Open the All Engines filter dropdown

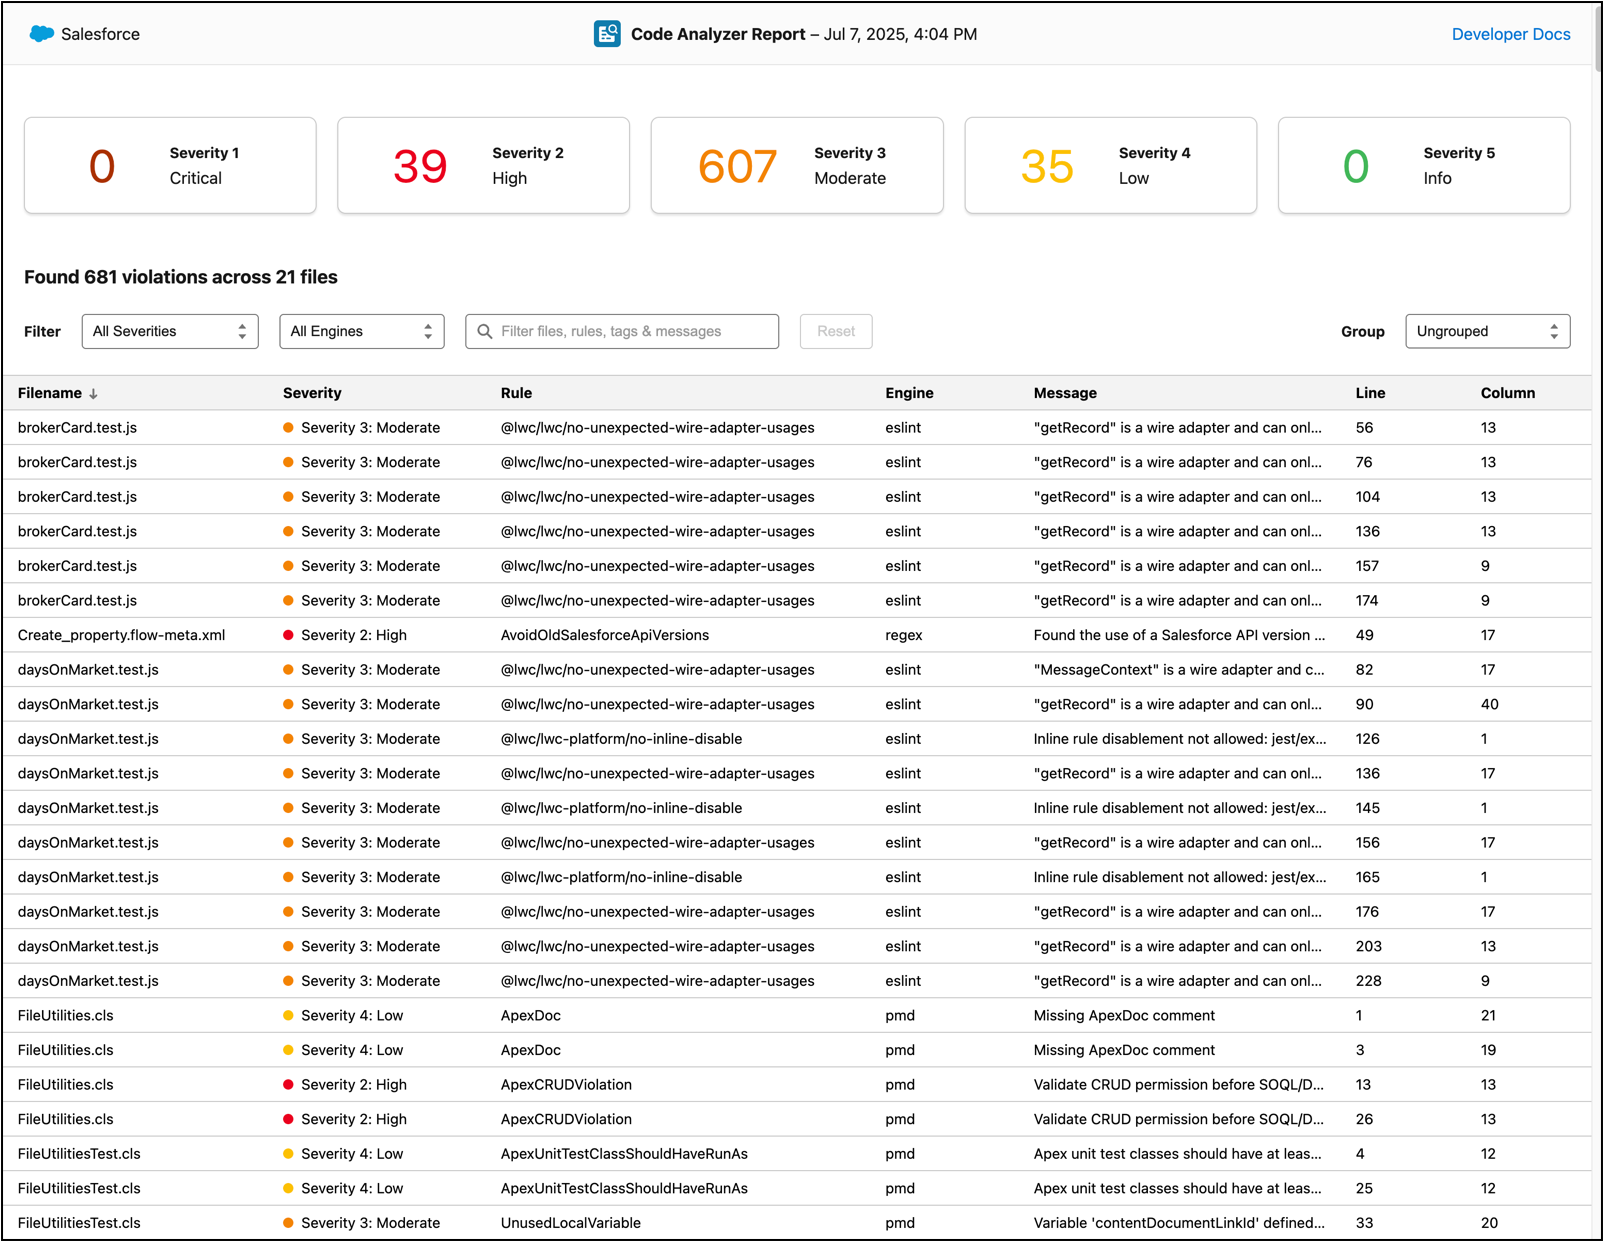click(x=362, y=331)
